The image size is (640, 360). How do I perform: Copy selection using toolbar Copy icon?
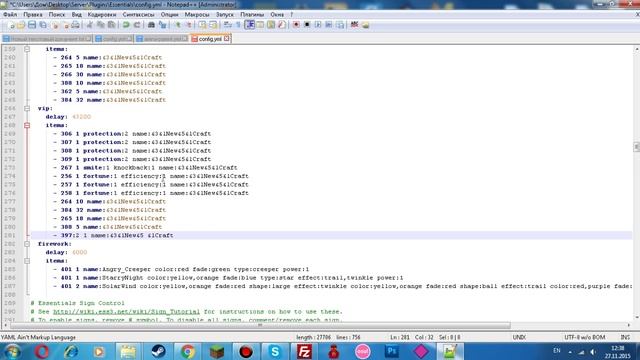(100, 25)
